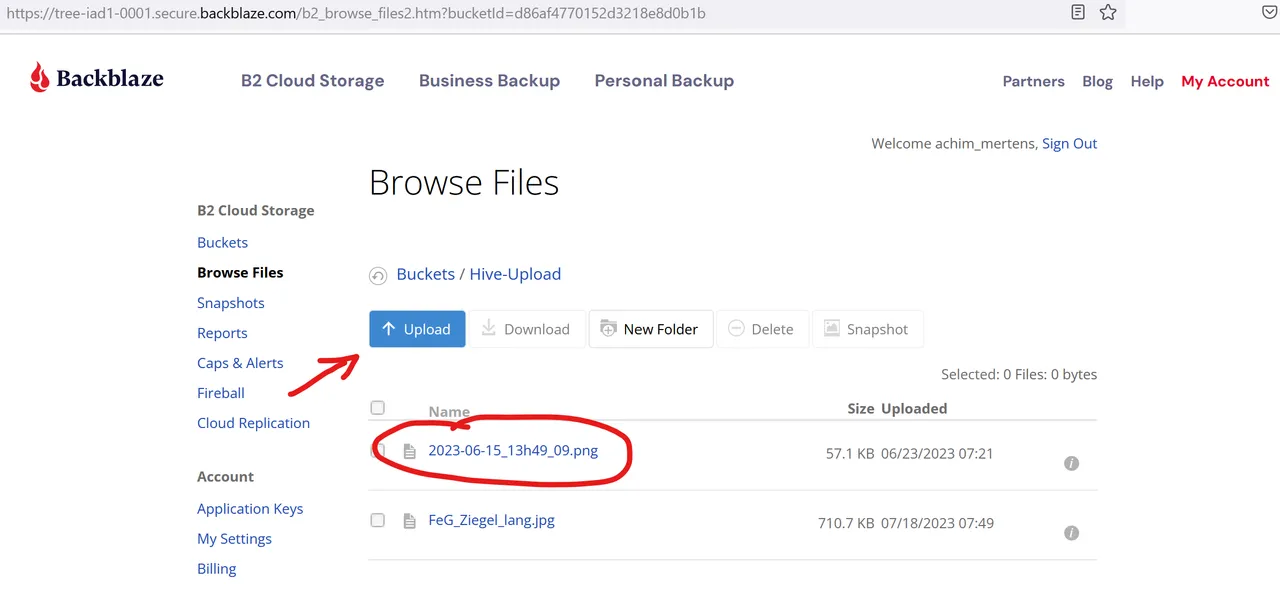Open Reports in sidebar
1280x598 pixels.
222,333
